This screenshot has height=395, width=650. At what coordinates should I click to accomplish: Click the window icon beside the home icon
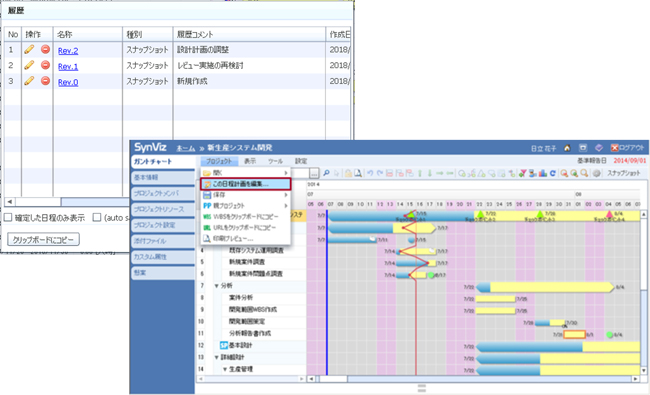[x=583, y=148]
